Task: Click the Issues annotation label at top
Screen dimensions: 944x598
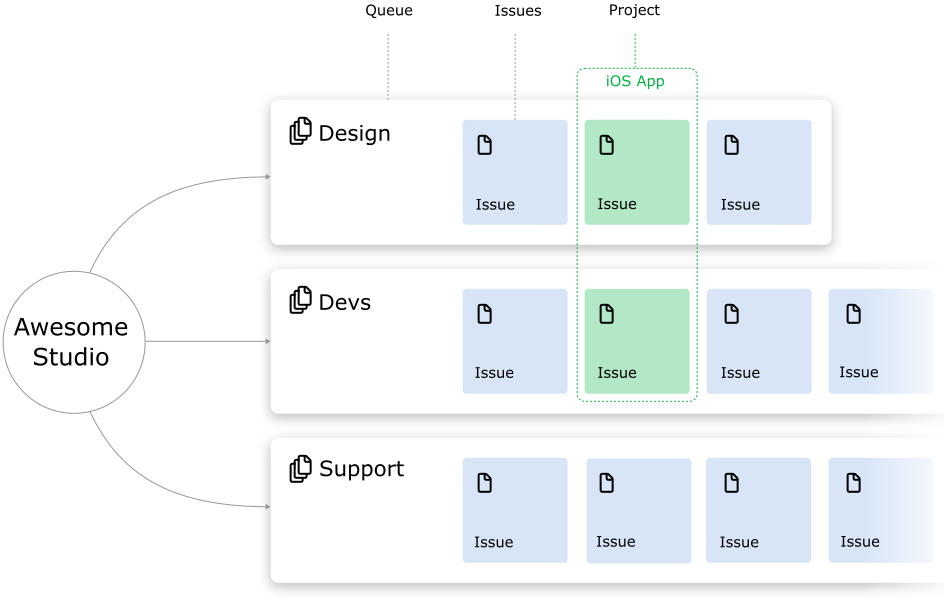Action: (517, 11)
